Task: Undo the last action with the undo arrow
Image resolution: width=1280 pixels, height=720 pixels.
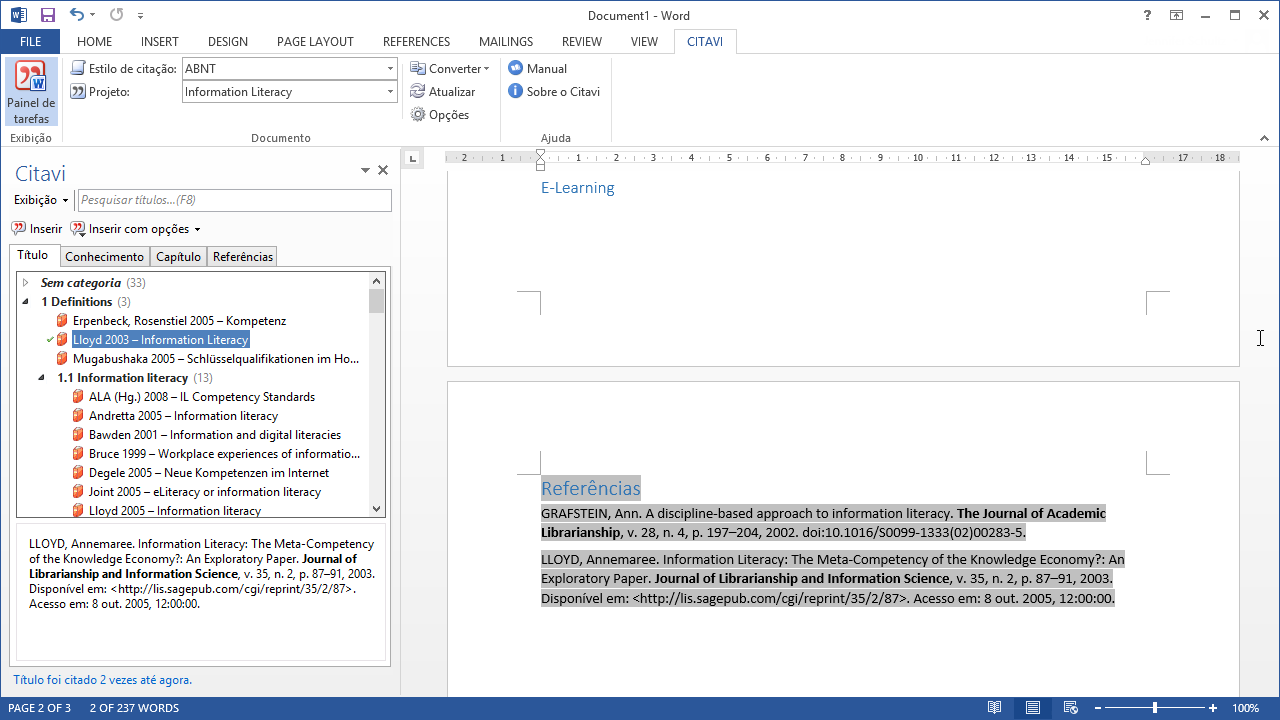Action: pos(77,15)
